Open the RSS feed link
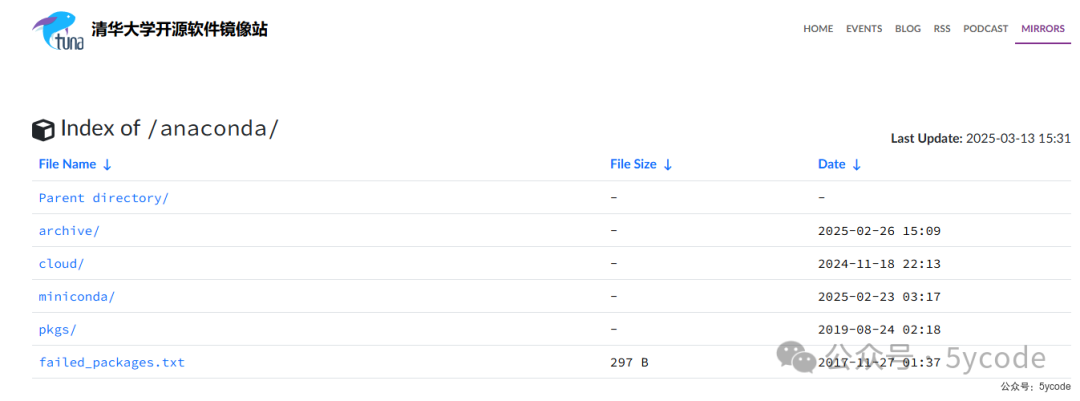Screen dimensions: 1080x401 tap(942, 29)
